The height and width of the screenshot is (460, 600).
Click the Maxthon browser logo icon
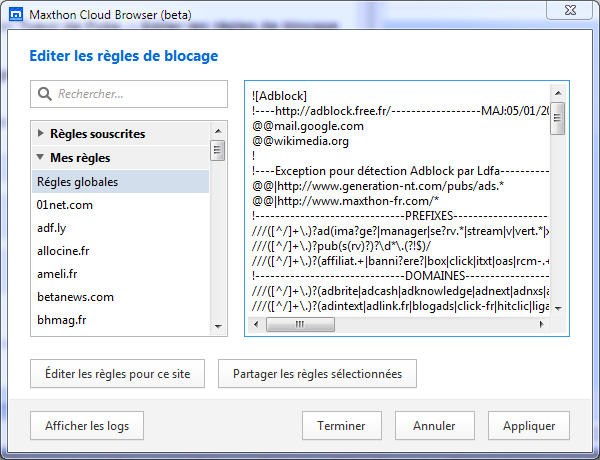(16, 15)
